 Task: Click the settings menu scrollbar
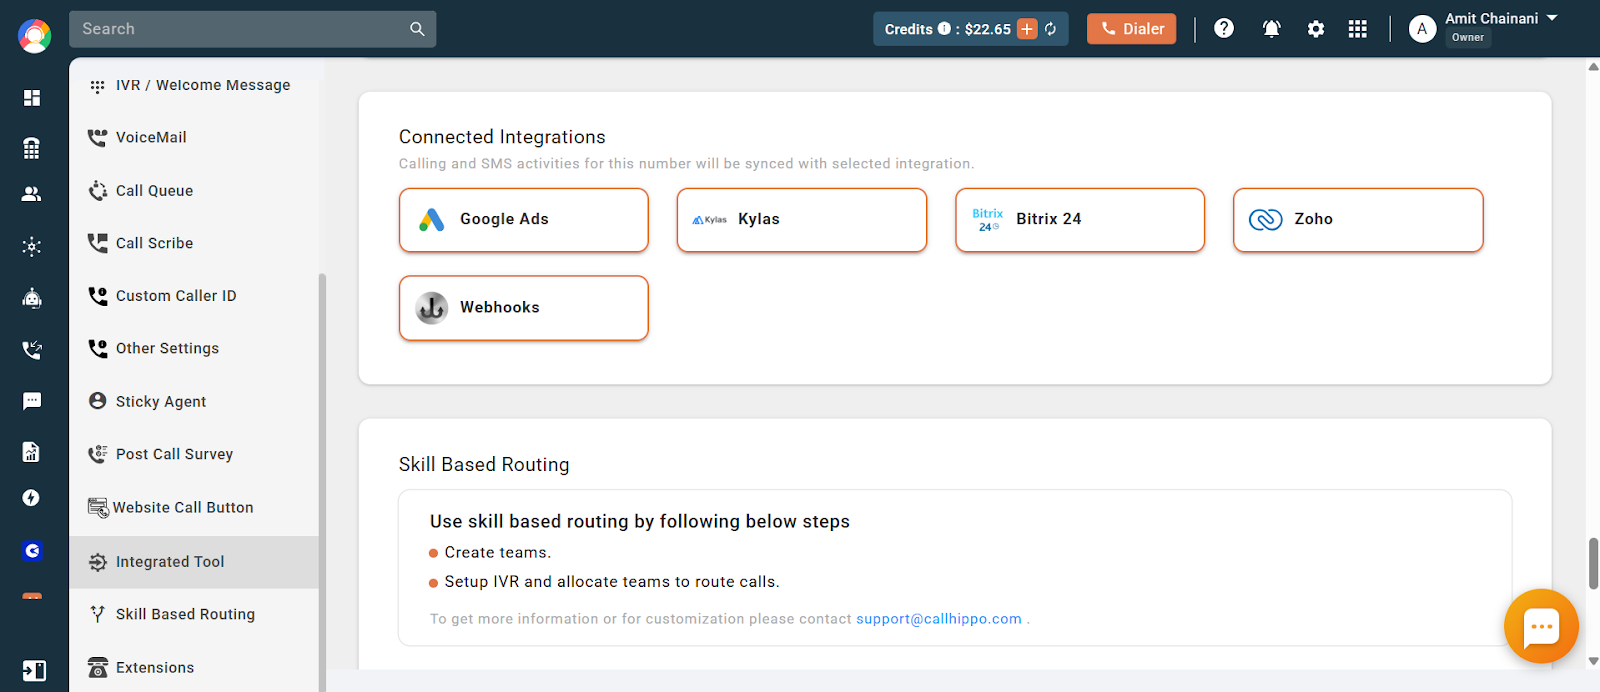[322, 482]
